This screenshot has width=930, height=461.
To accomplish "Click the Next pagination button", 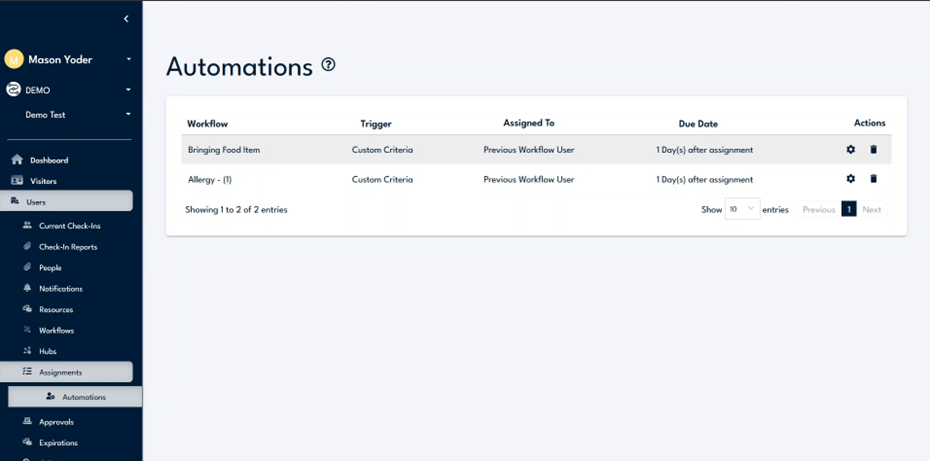I will 872,210.
